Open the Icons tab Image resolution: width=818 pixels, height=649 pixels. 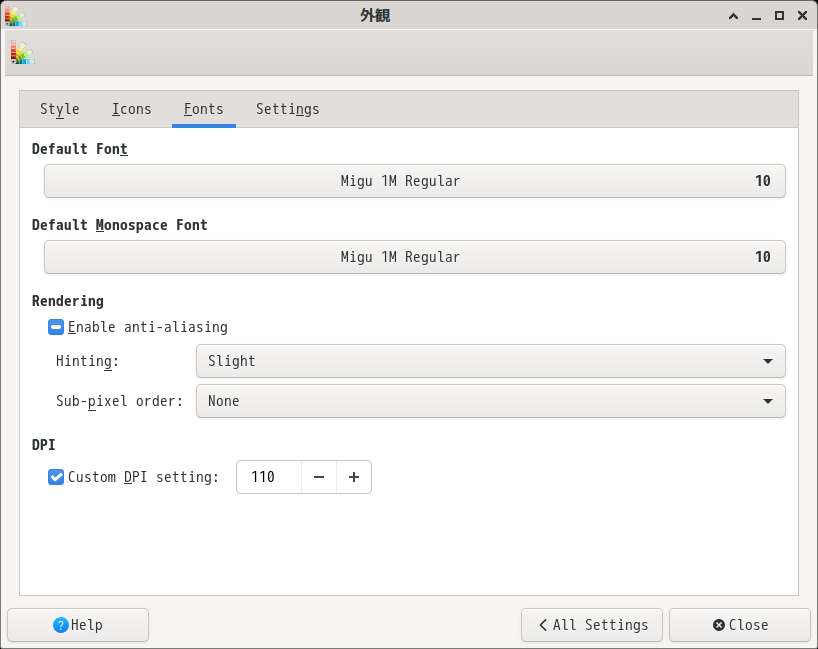[131, 109]
